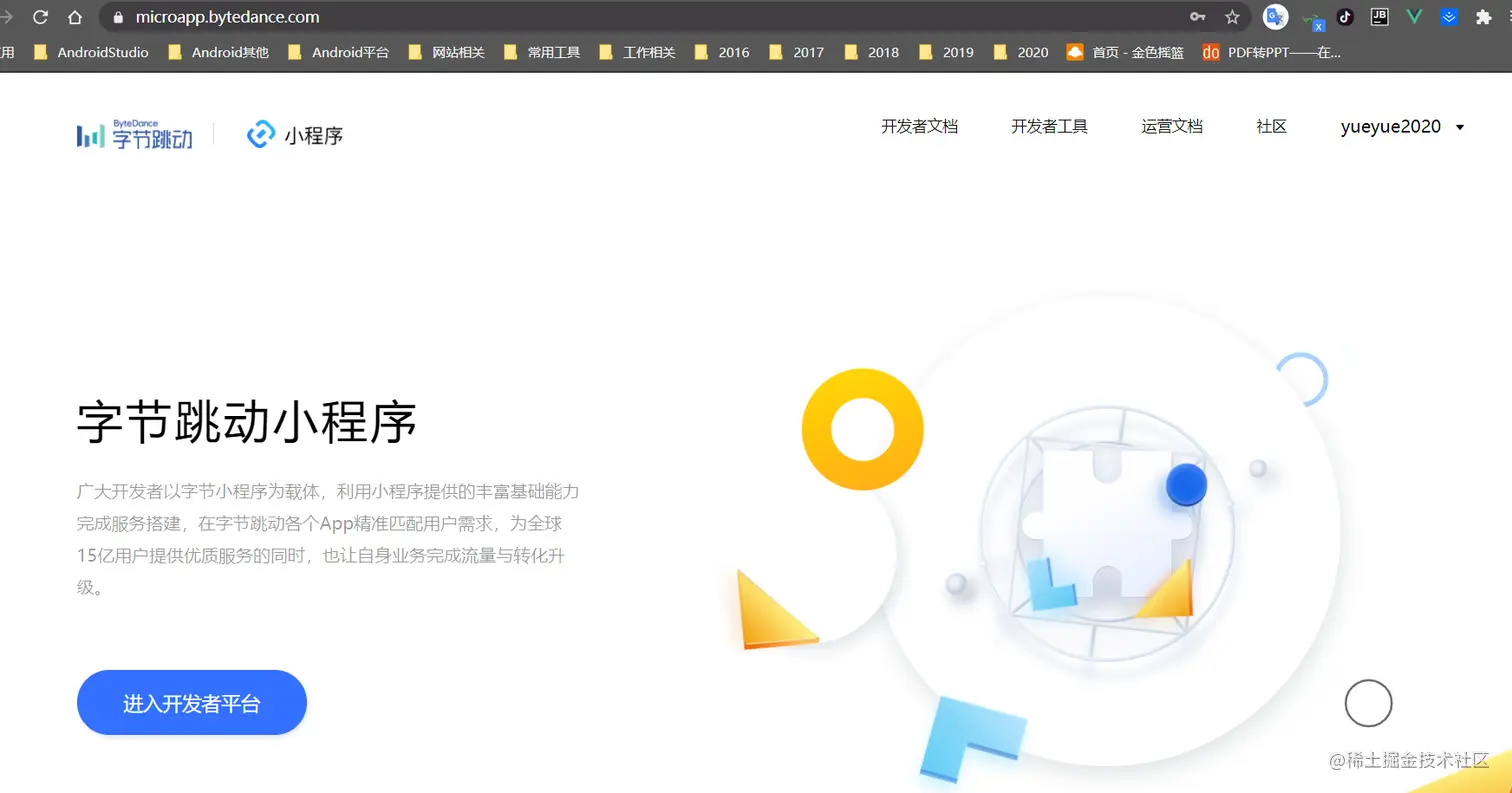Open the 2020 bookmark folder
The image size is (1512, 793).
click(x=1021, y=52)
